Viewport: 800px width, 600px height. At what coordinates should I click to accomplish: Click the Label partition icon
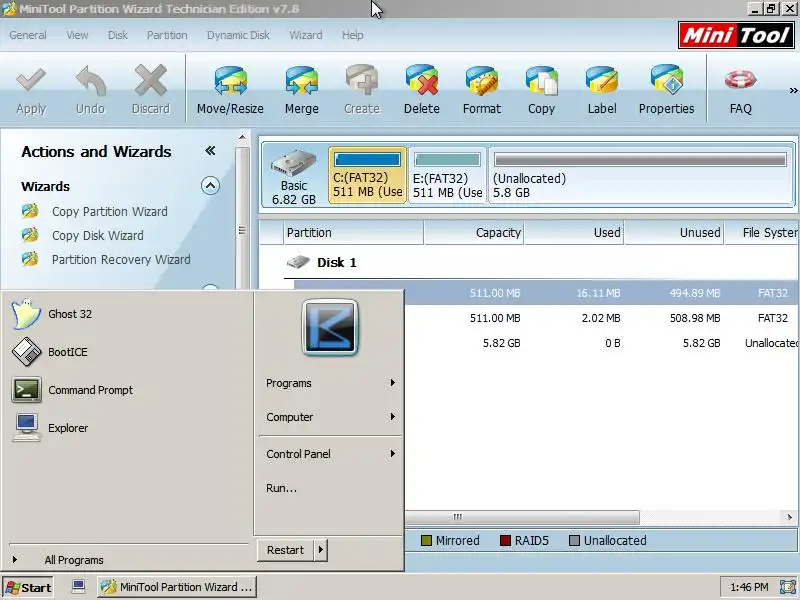coord(602,81)
